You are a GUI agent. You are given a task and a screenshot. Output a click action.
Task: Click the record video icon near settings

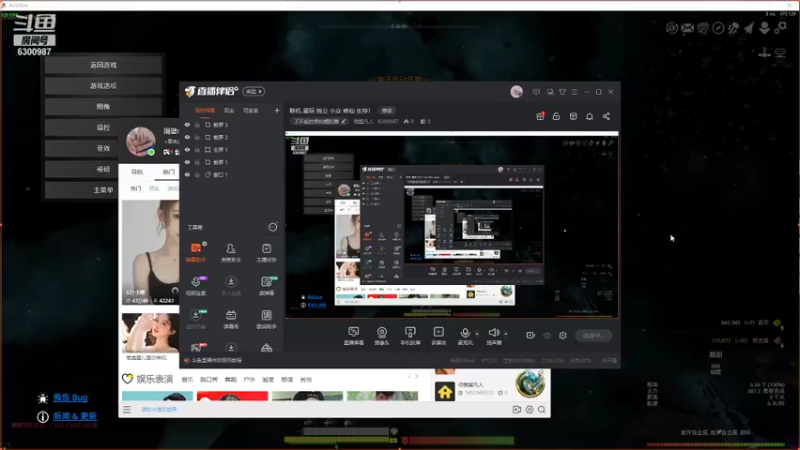[x=531, y=335]
